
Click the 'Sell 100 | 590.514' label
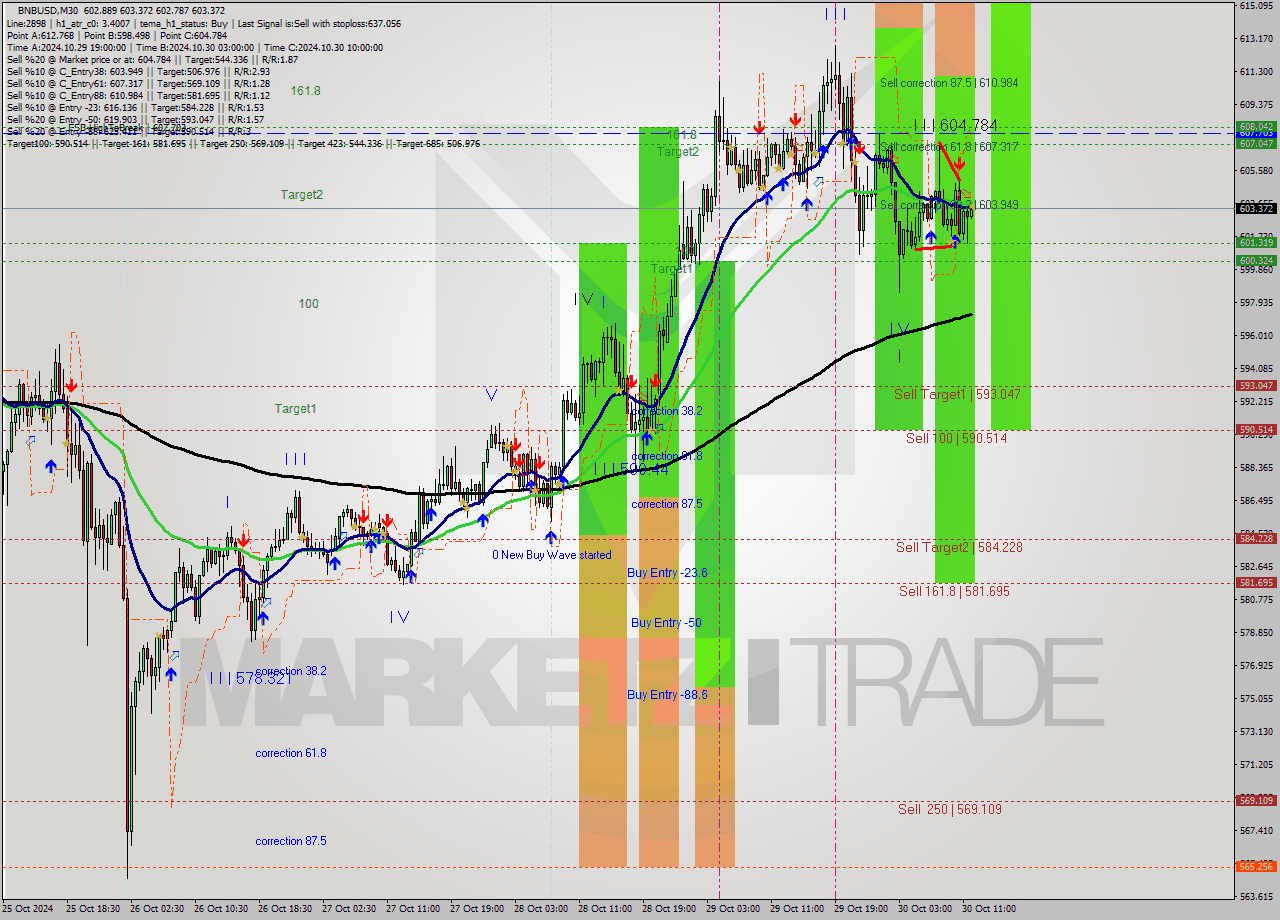[x=956, y=438]
